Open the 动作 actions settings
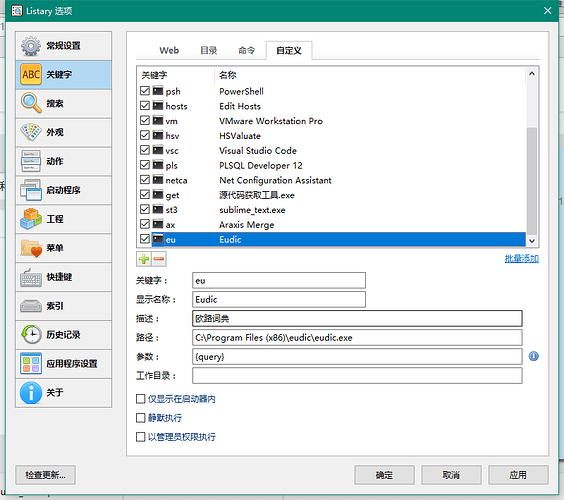 (63, 161)
